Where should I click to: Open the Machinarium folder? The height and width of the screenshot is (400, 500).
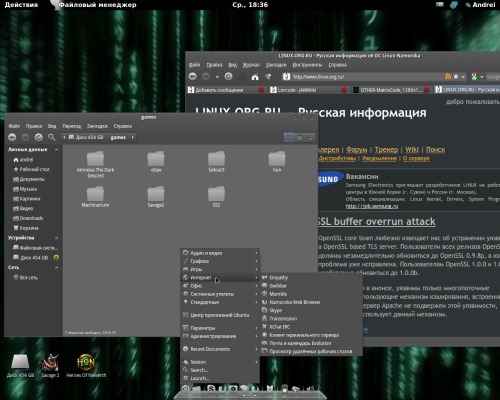(95, 197)
